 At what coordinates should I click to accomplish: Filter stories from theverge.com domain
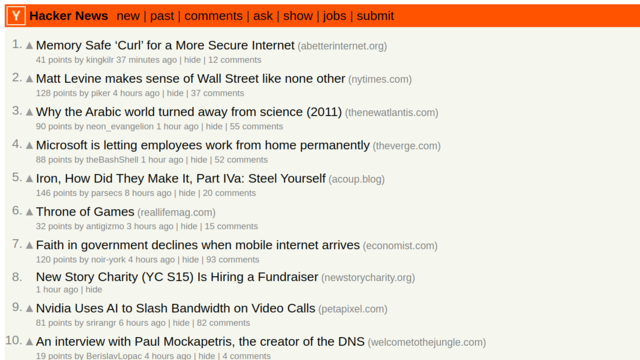pos(407,146)
